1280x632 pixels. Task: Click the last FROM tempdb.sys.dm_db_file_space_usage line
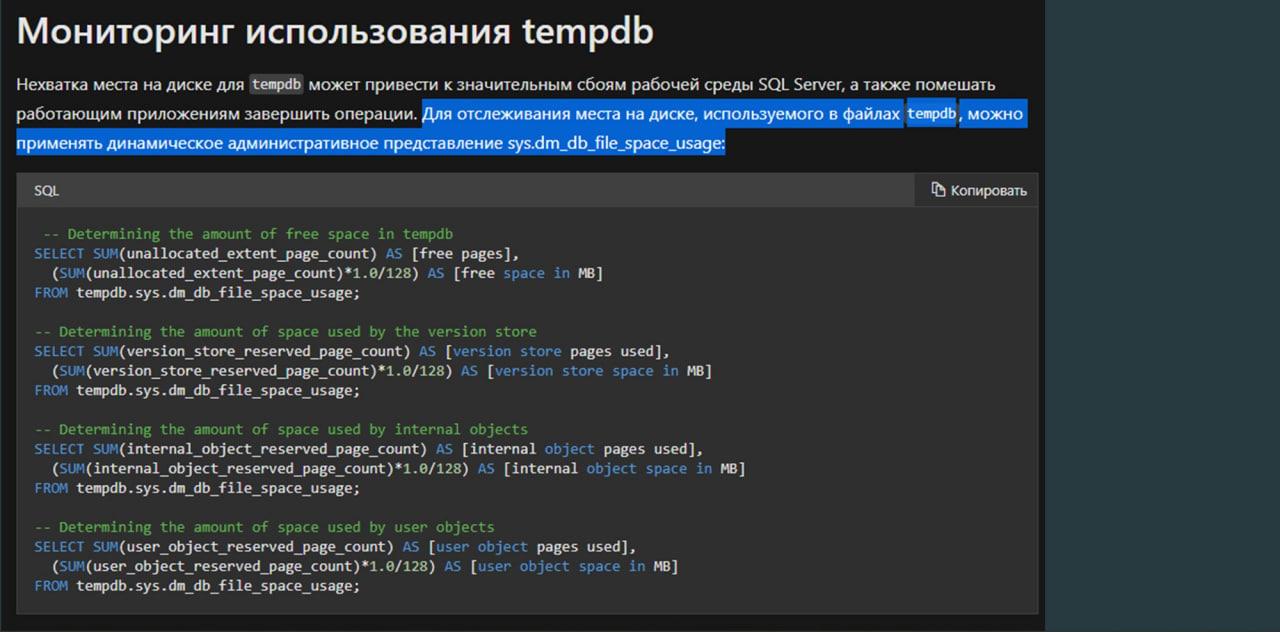(196, 586)
